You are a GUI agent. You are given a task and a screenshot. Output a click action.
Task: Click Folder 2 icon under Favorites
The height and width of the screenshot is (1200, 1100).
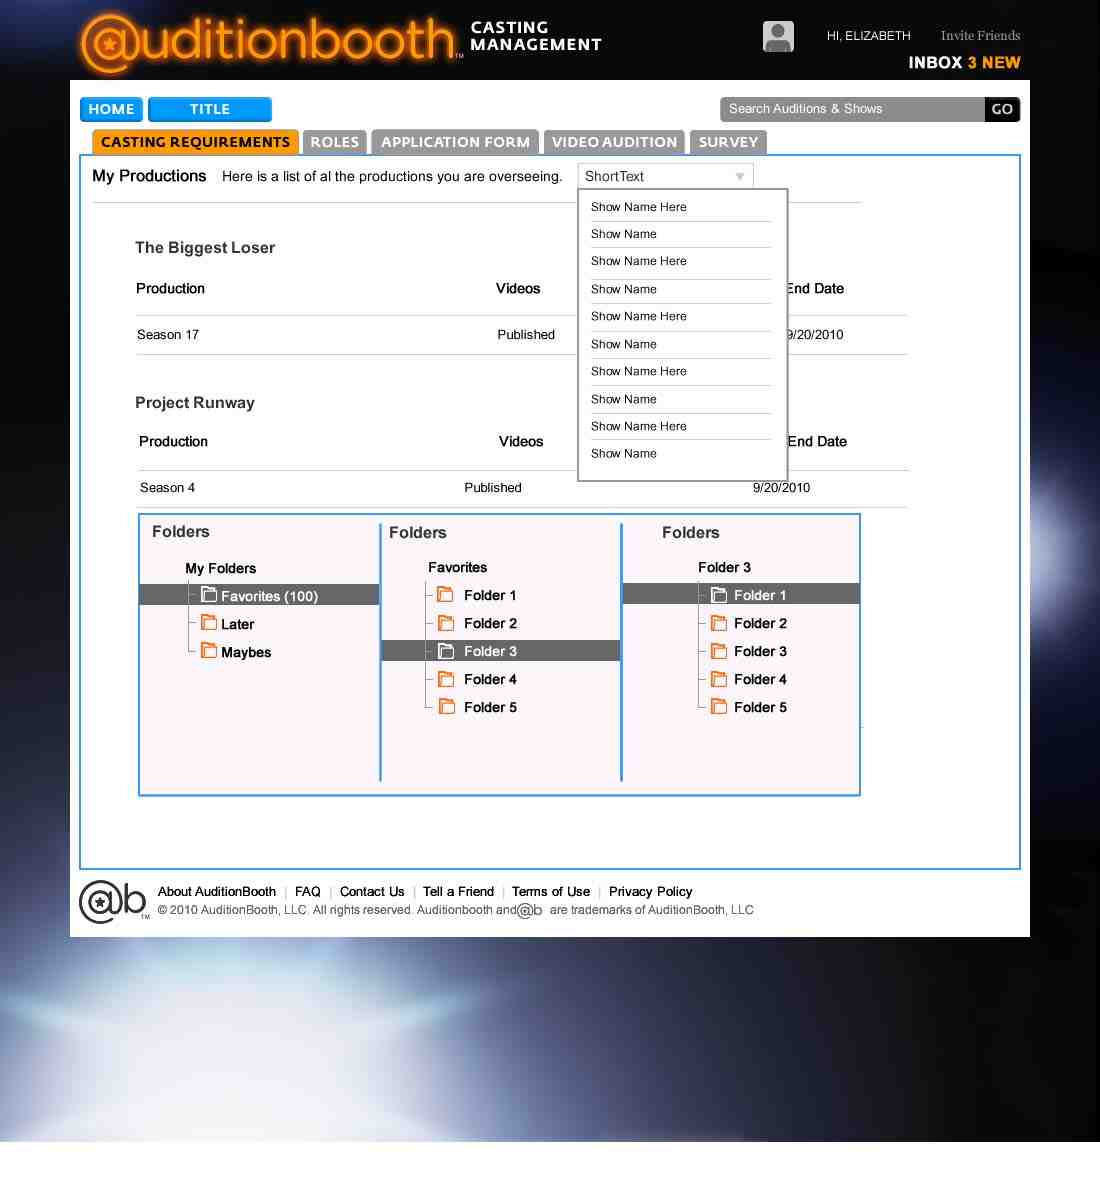click(446, 622)
